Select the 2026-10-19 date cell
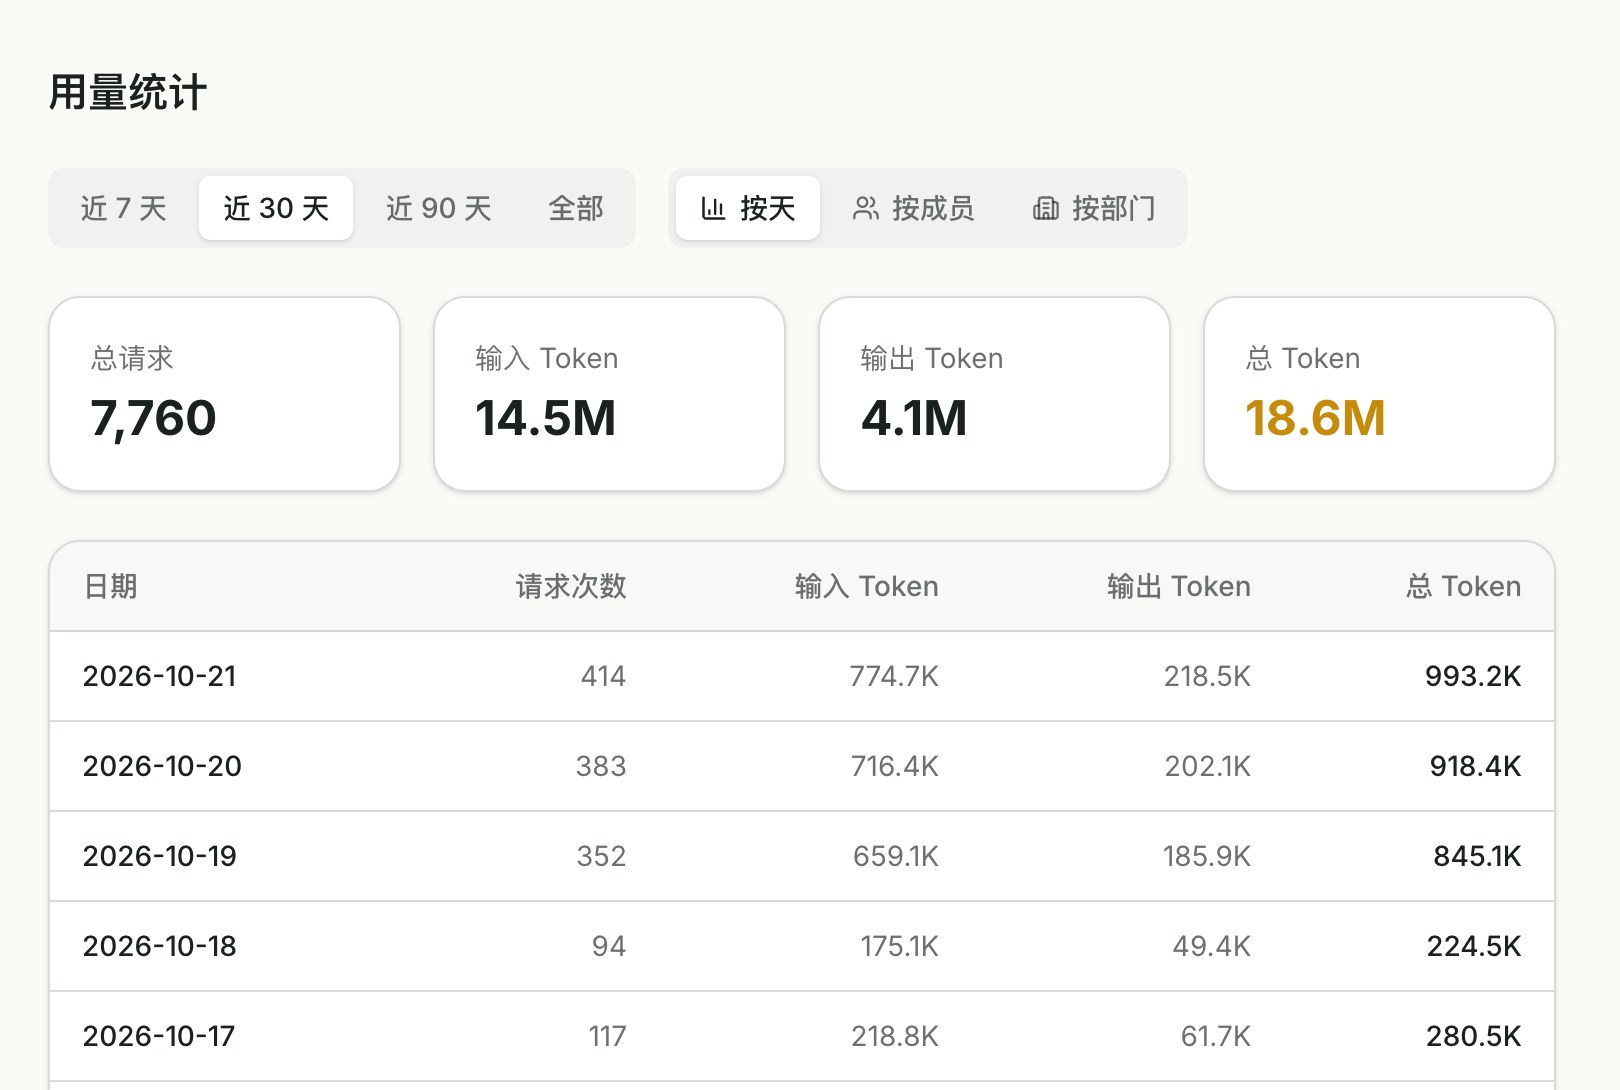 [x=160, y=856]
